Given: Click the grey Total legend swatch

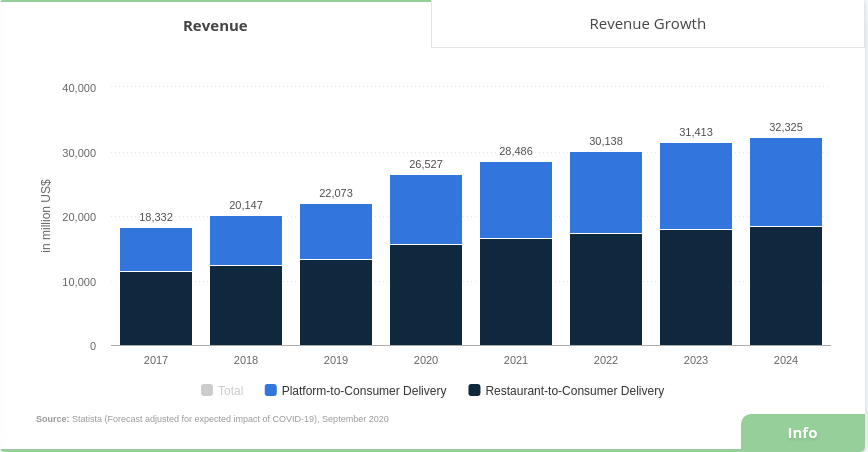Looking at the screenshot, I should point(206,390).
